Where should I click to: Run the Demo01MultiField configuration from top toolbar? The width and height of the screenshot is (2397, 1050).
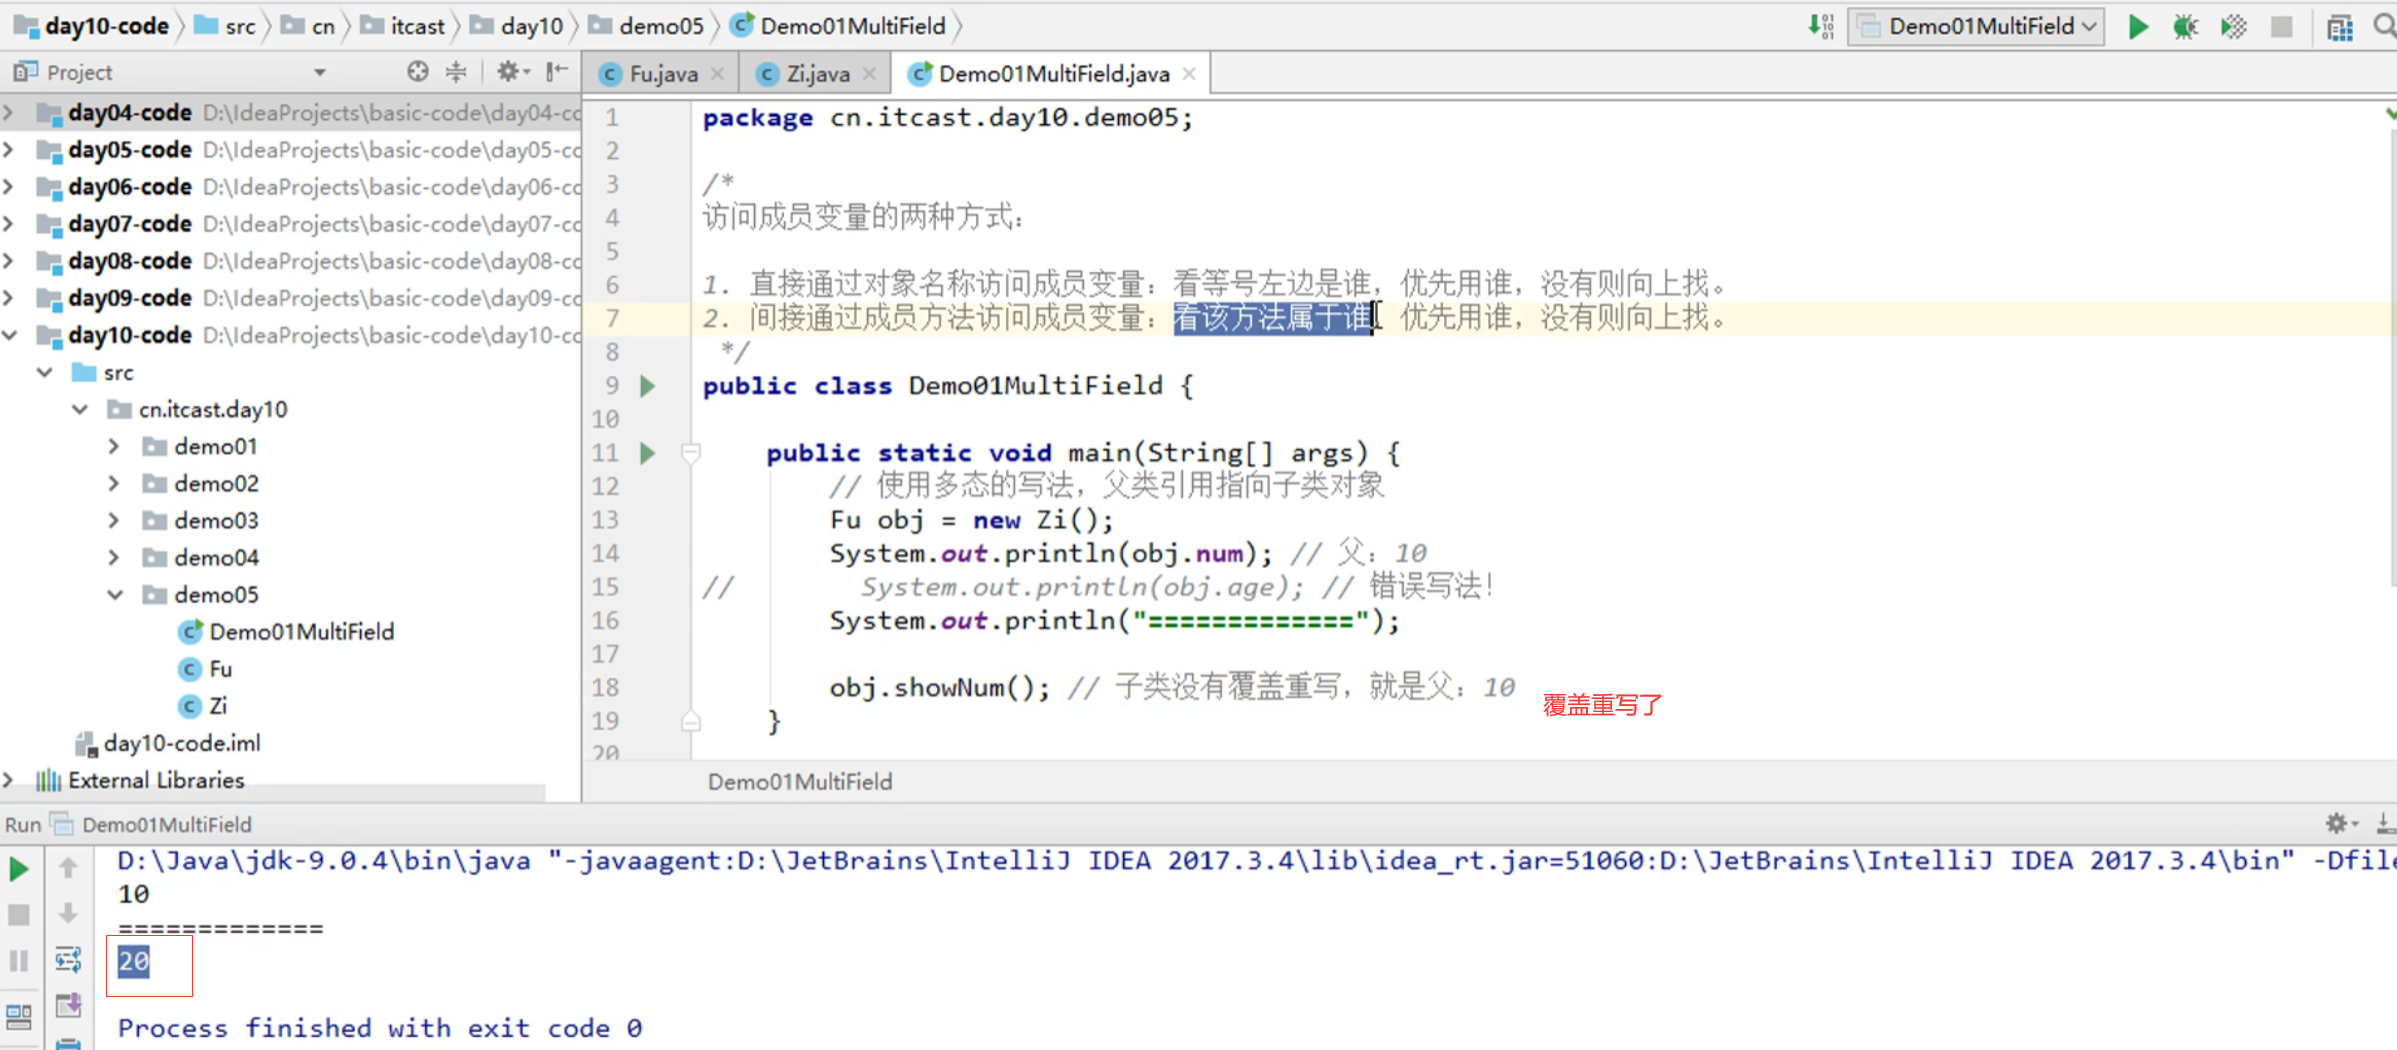(x=2138, y=27)
